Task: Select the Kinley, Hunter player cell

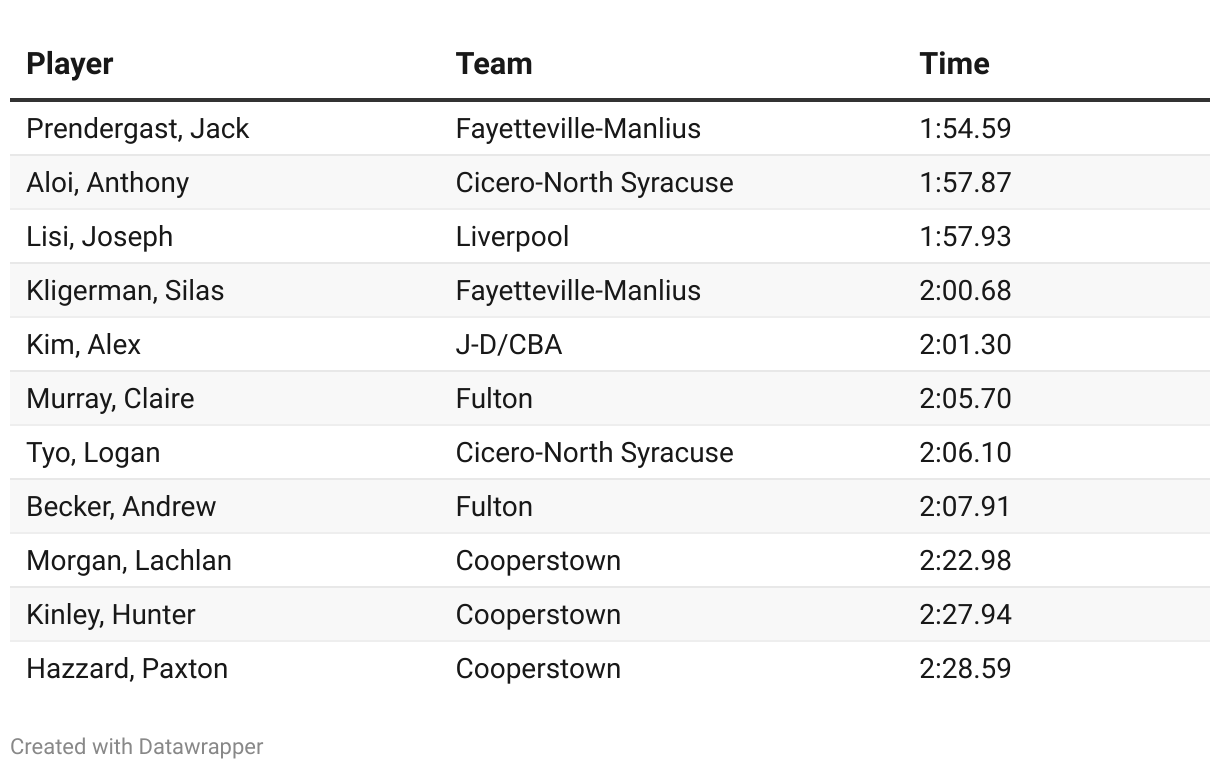Action: pos(111,615)
